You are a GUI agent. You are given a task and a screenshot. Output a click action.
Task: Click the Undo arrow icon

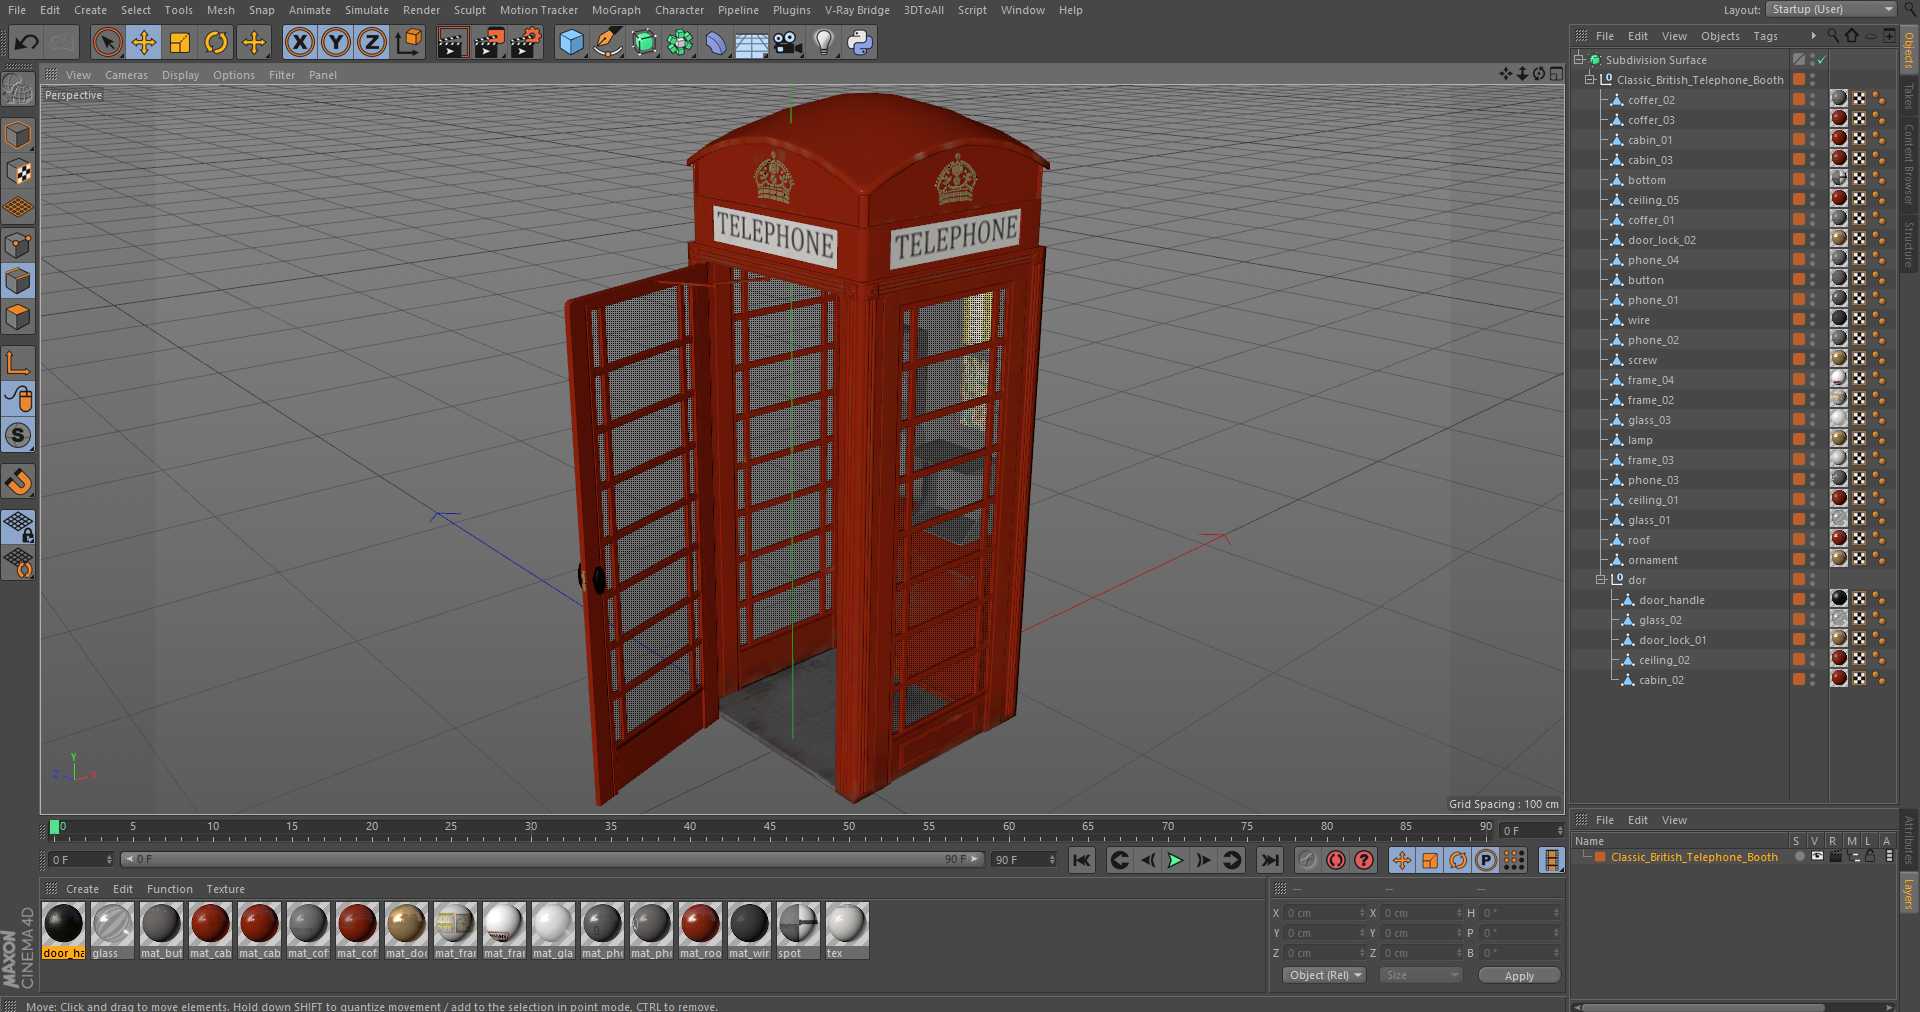pyautogui.click(x=27, y=42)
